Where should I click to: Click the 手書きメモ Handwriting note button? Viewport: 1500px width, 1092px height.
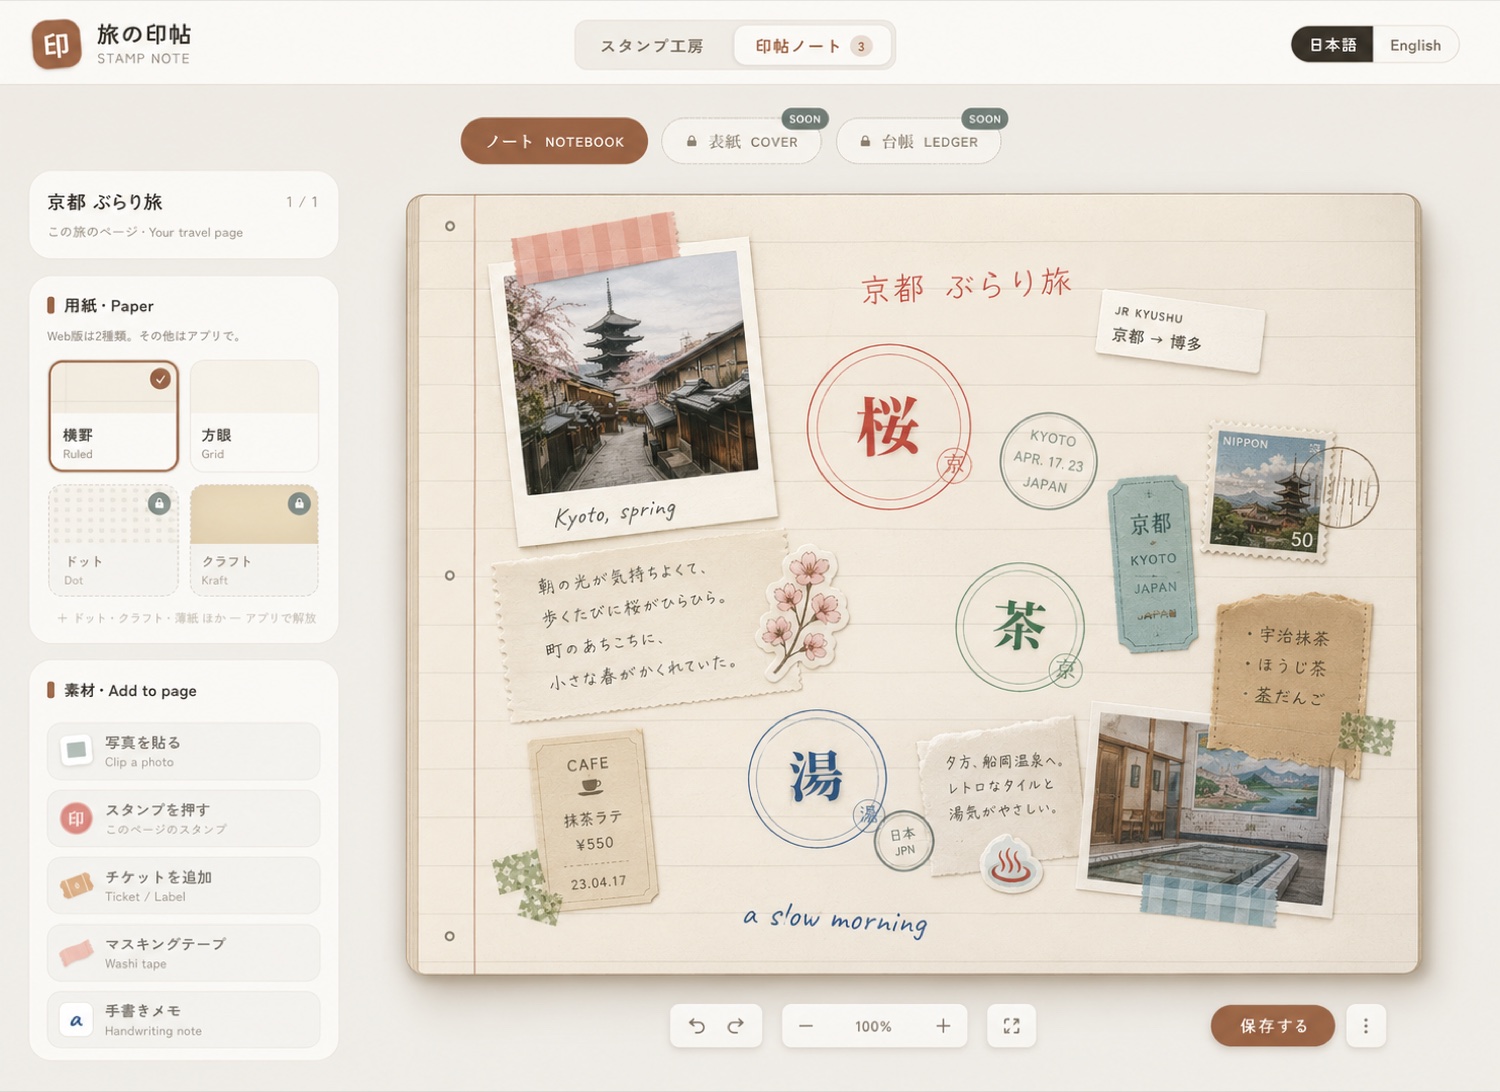[x=184, y=1020]
